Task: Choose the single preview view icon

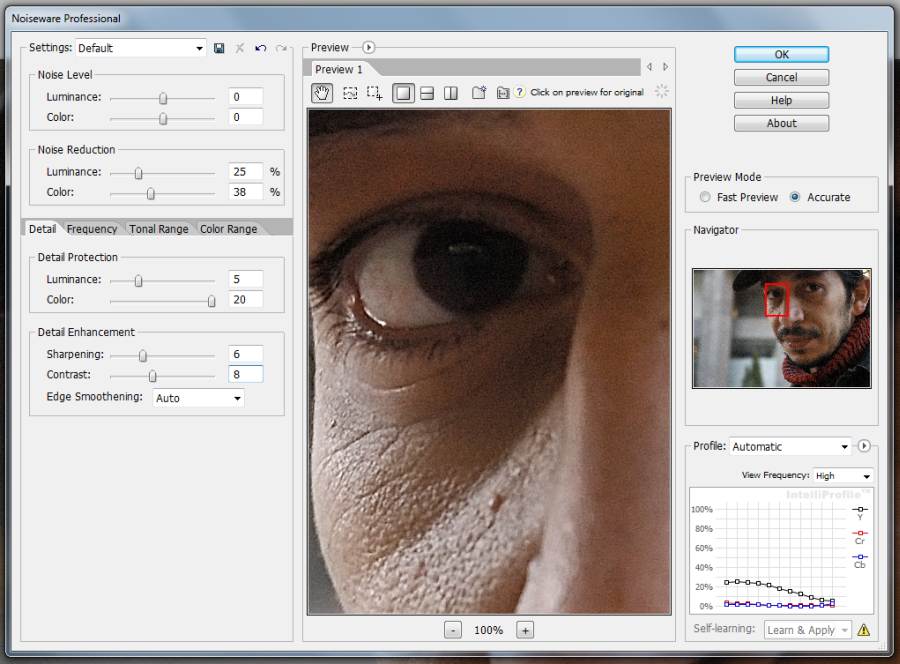Action: 403,93
